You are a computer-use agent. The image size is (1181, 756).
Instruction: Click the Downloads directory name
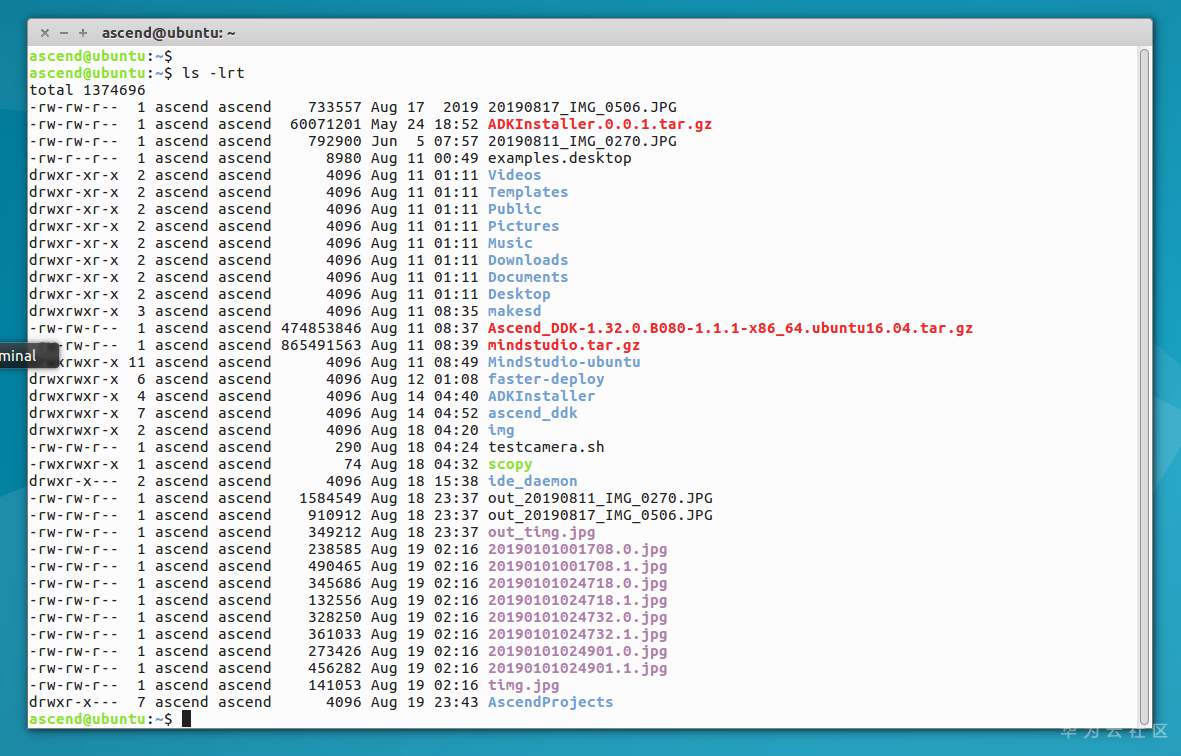coord(528,261)
